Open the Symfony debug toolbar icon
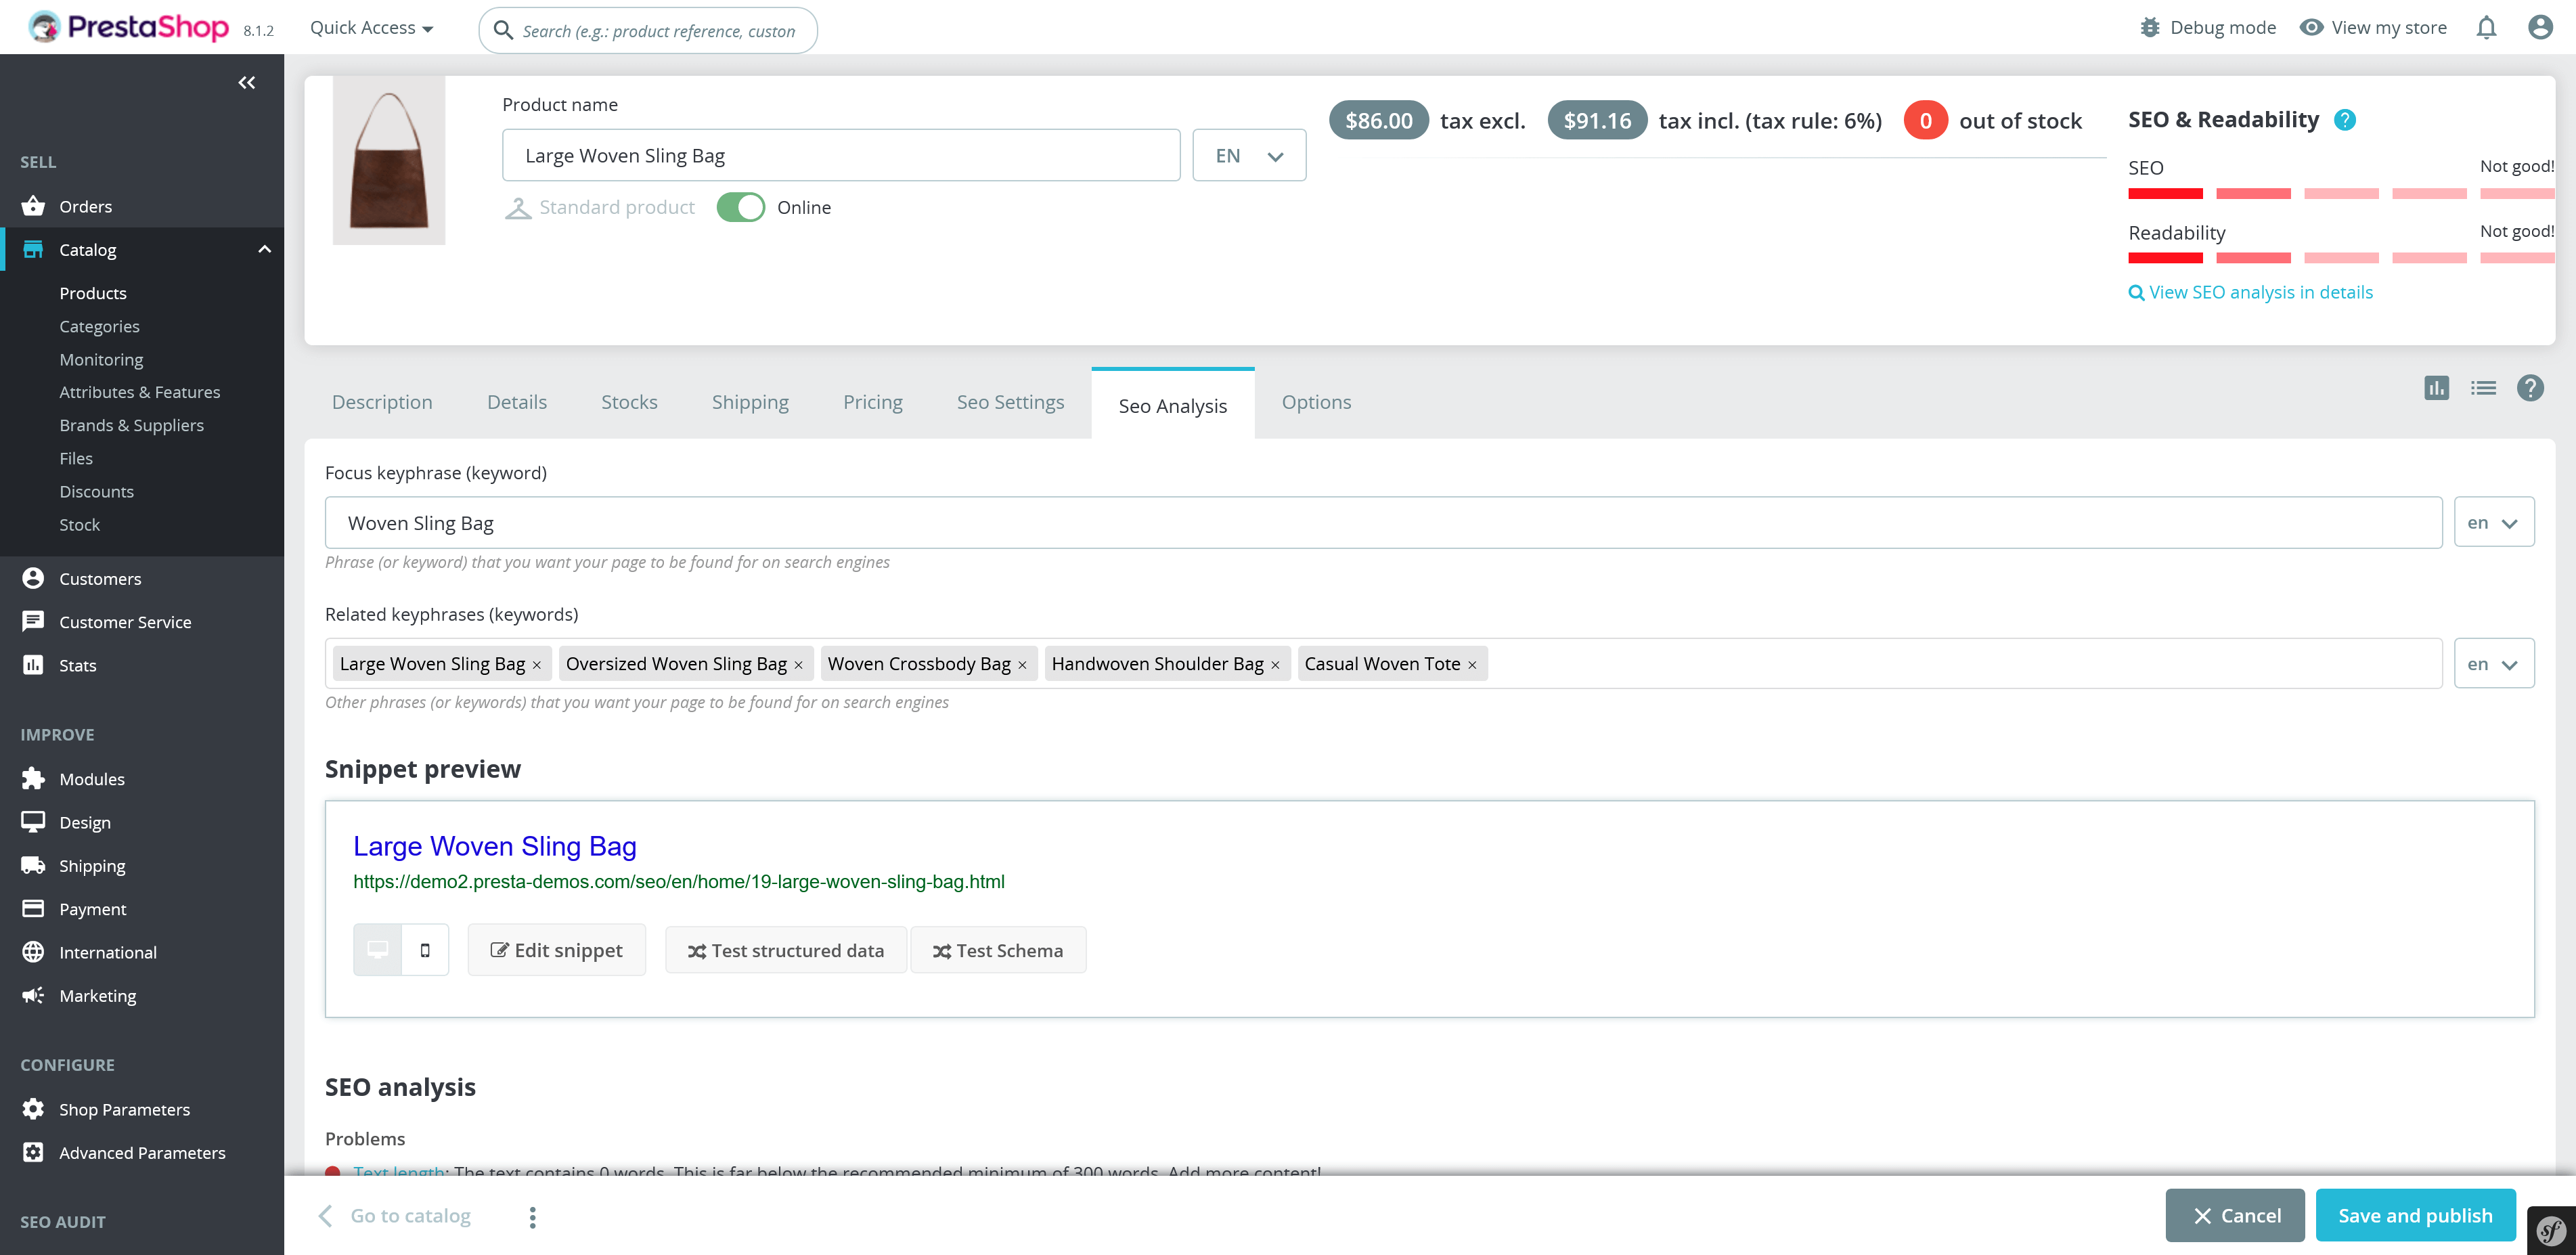Screen dimensions: 2576x1255 click(2551, 1230)
